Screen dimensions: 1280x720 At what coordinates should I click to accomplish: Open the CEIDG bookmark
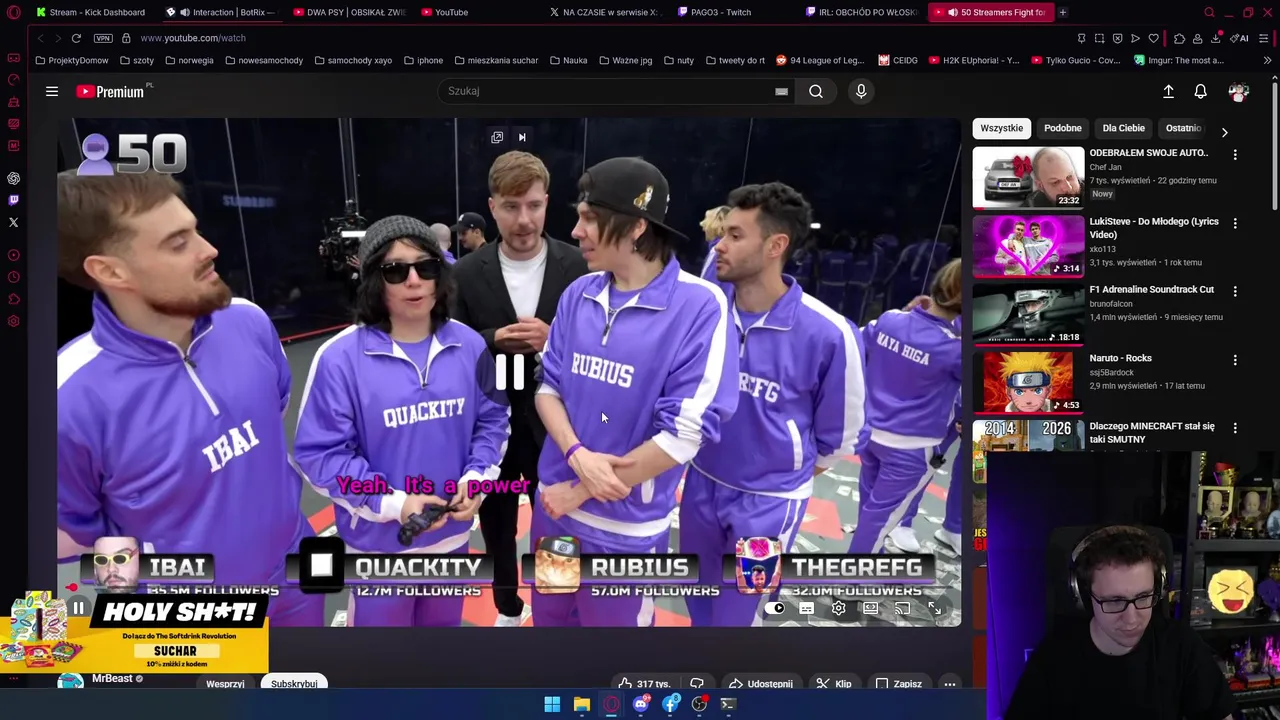click(x=898, y=60)
